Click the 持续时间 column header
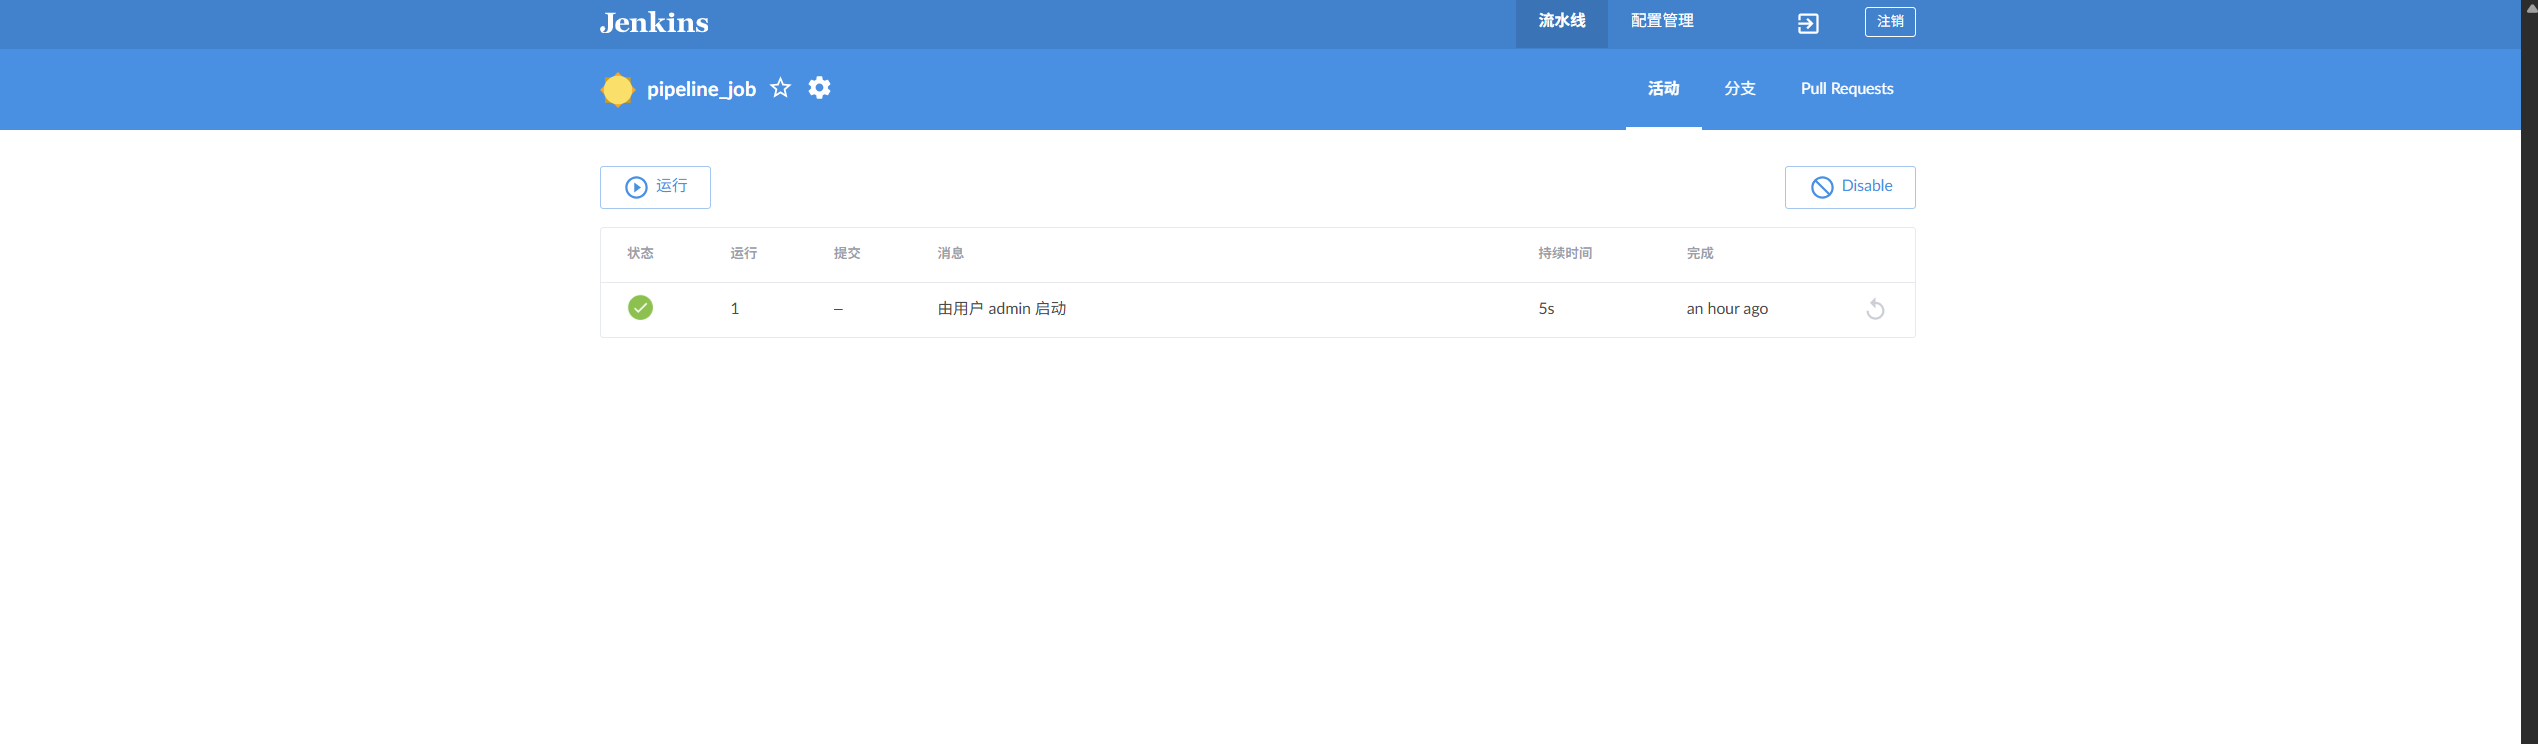Image resolution: width=2538 pixels, height=744 pixels. [1565, 253]
